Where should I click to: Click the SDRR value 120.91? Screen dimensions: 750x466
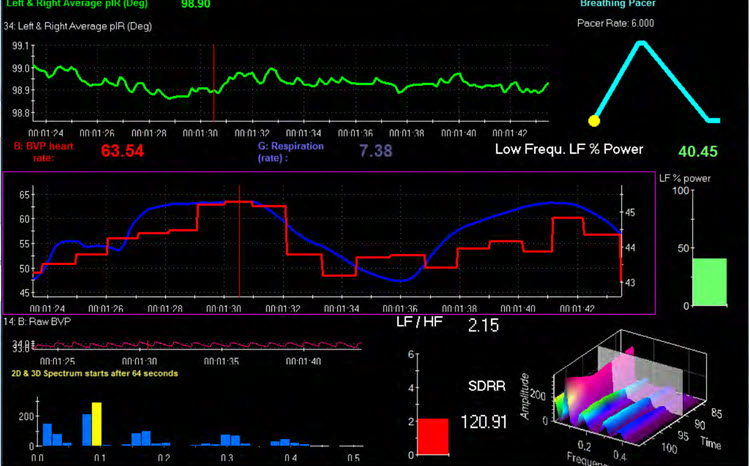coord(486,422)
